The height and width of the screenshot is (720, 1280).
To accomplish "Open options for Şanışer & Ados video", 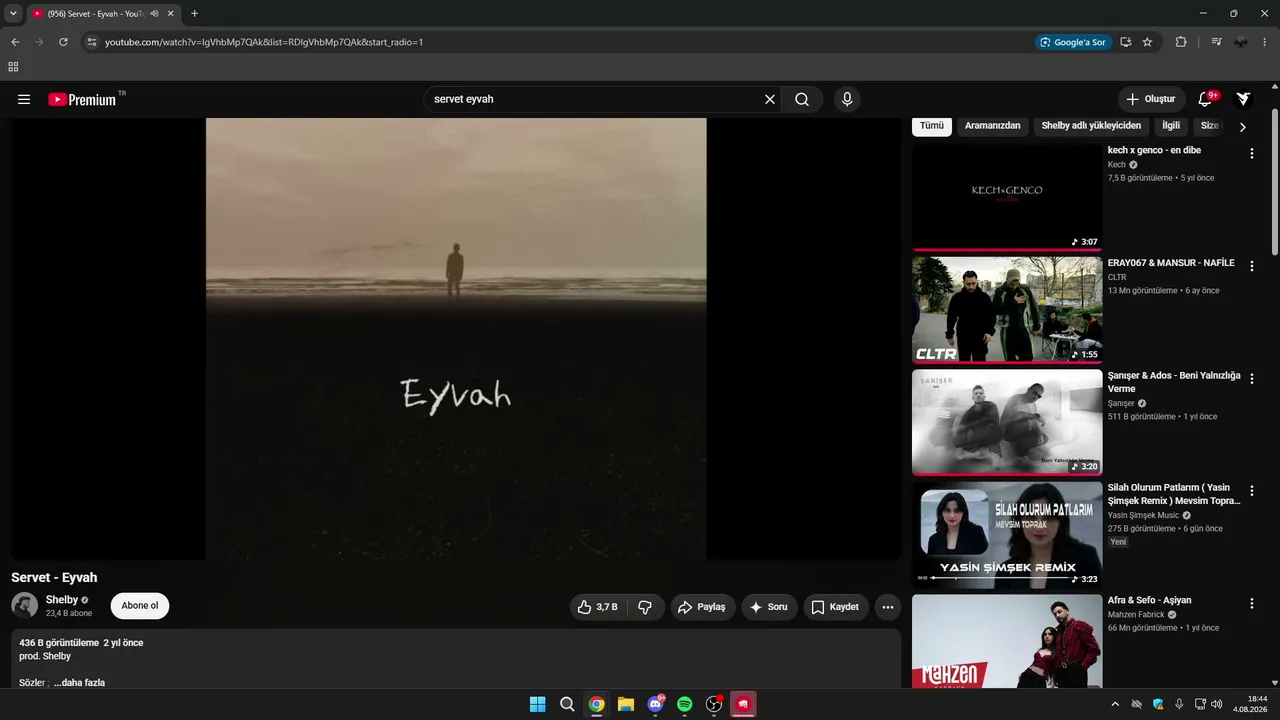I will [1251, 379].
